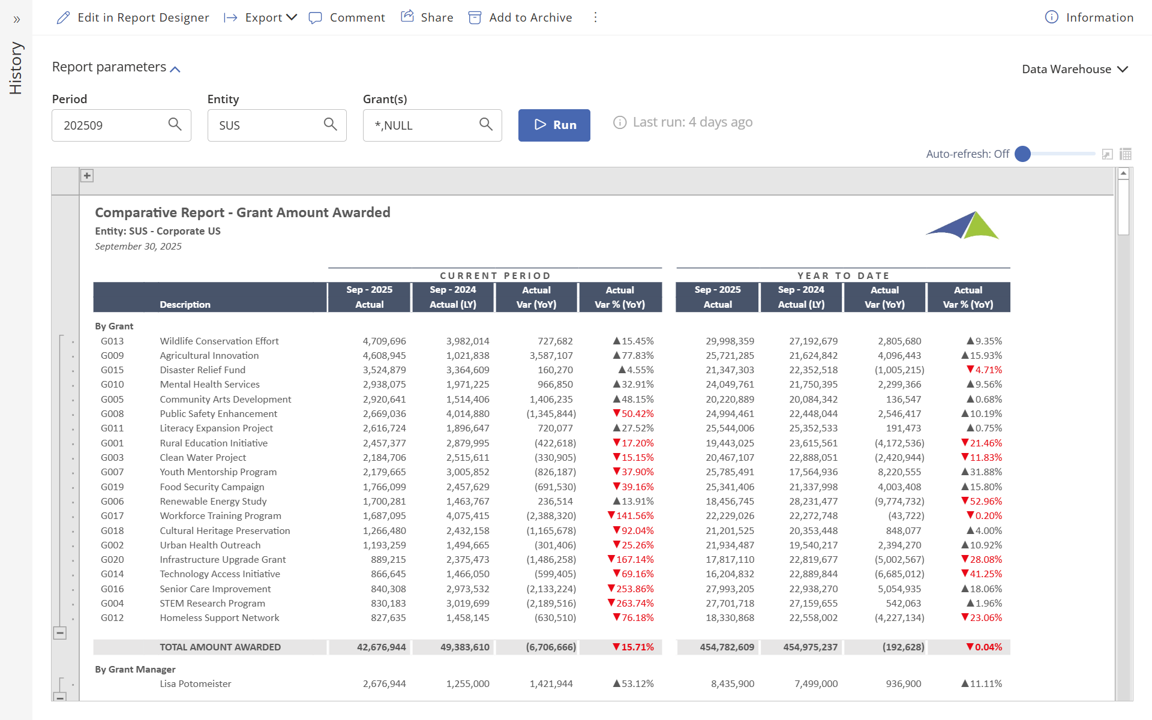Open the more options kebab menu

coord(595,17)
